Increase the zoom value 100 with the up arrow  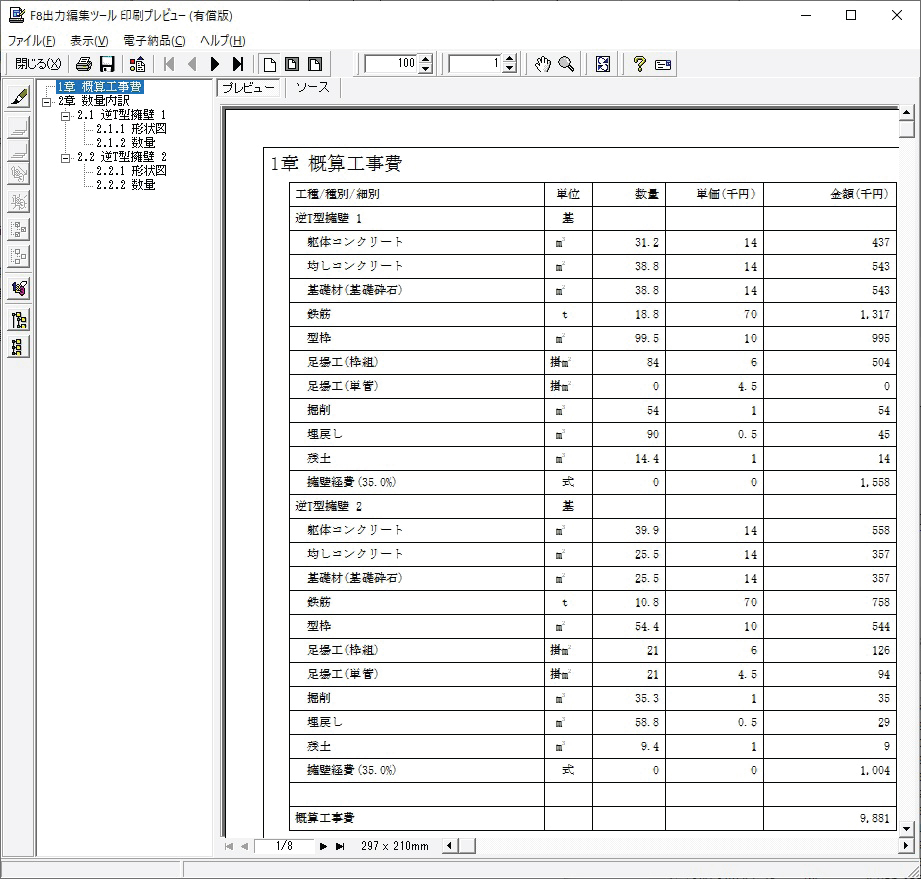426,59
